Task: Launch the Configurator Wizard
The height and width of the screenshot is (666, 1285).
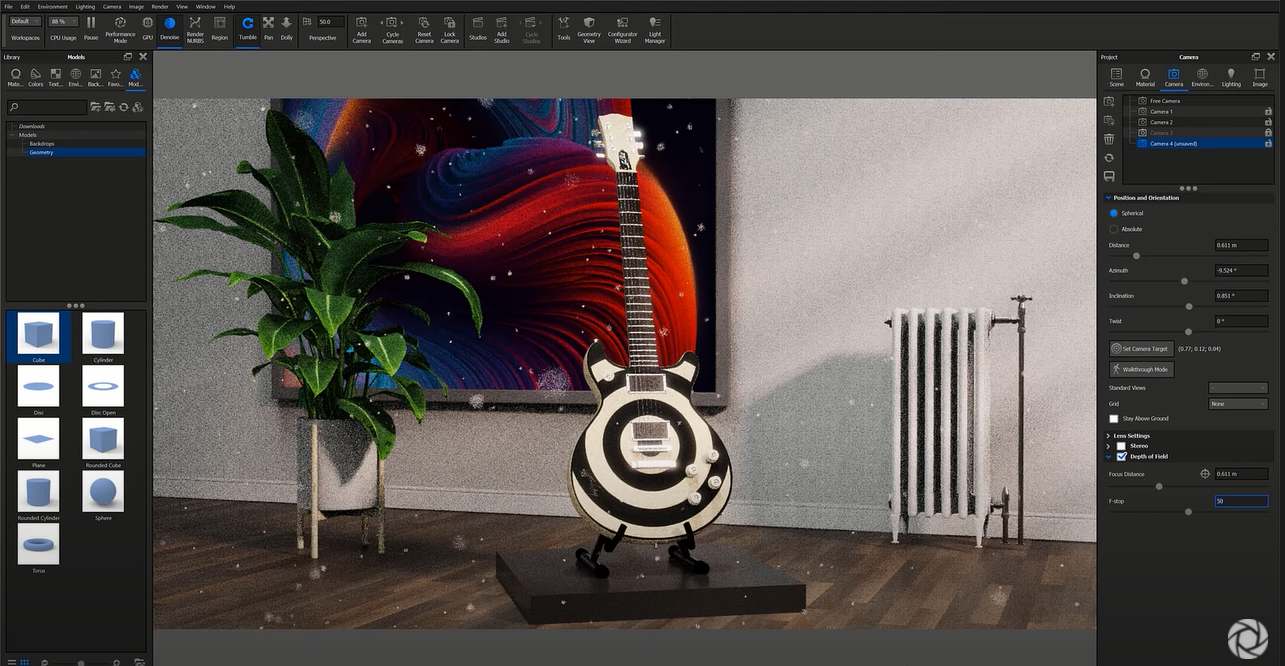Action: tap(621, 30)
